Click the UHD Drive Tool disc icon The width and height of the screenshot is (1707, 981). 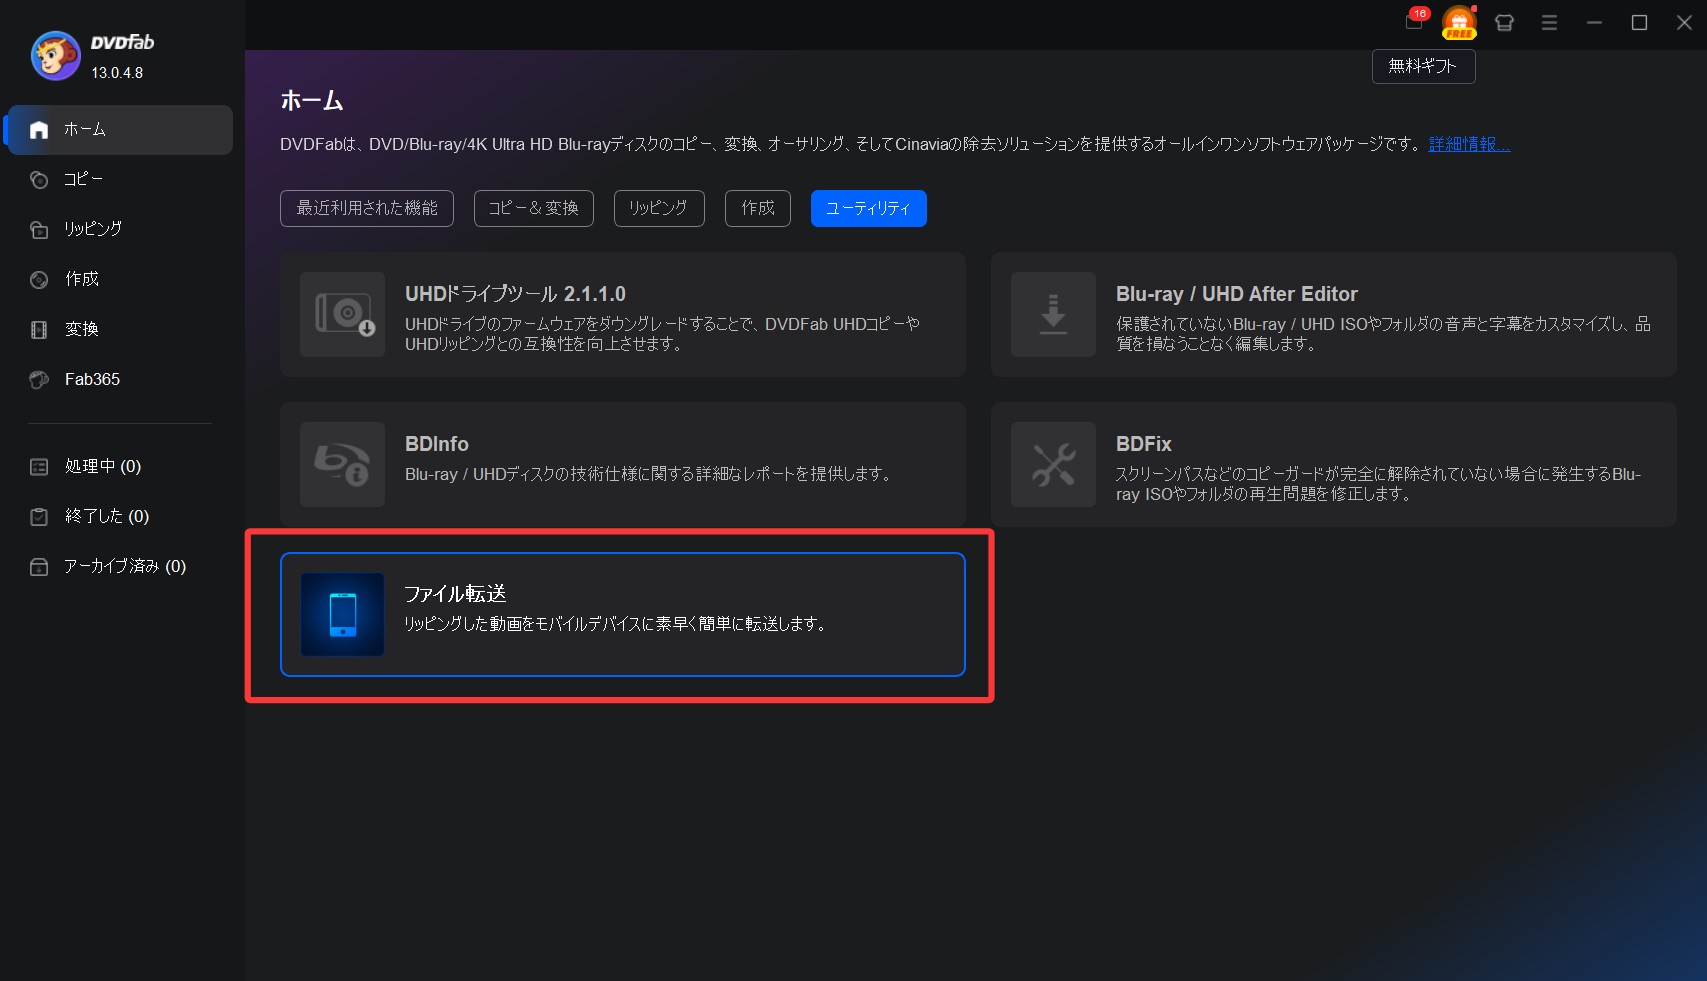342,314
